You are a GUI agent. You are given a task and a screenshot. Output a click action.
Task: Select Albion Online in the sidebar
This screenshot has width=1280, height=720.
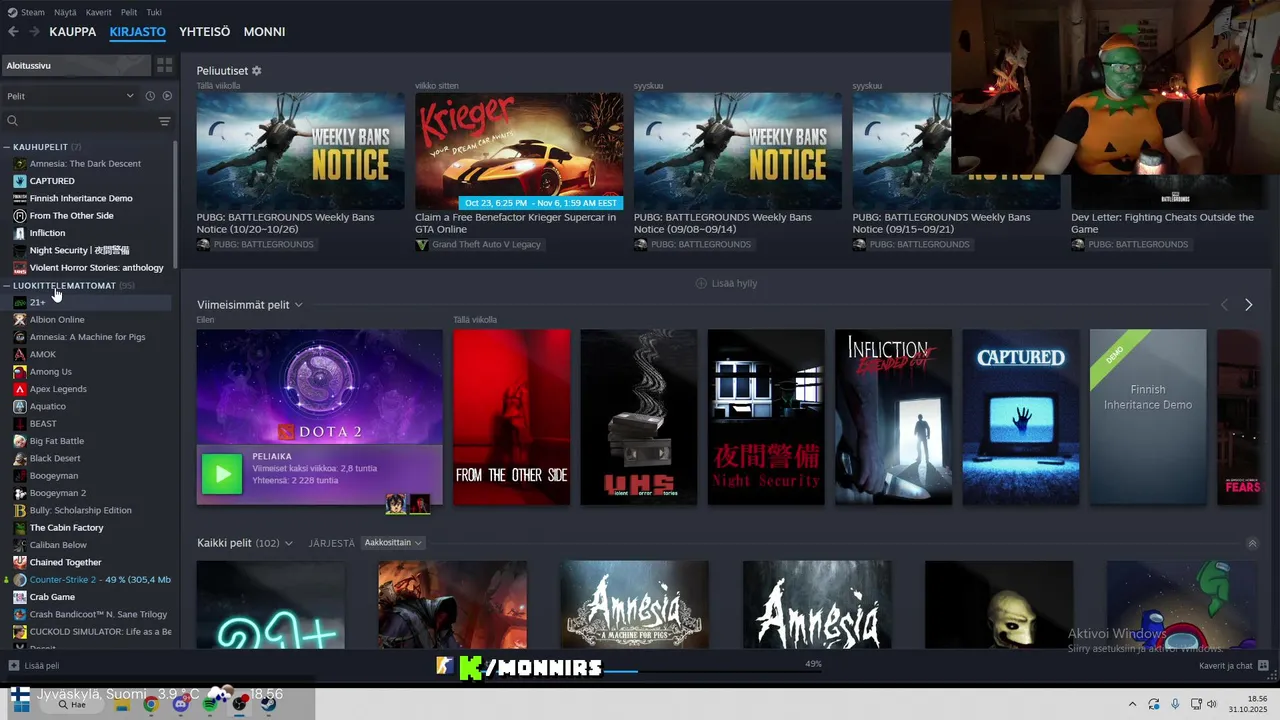[x=90, y=320]
